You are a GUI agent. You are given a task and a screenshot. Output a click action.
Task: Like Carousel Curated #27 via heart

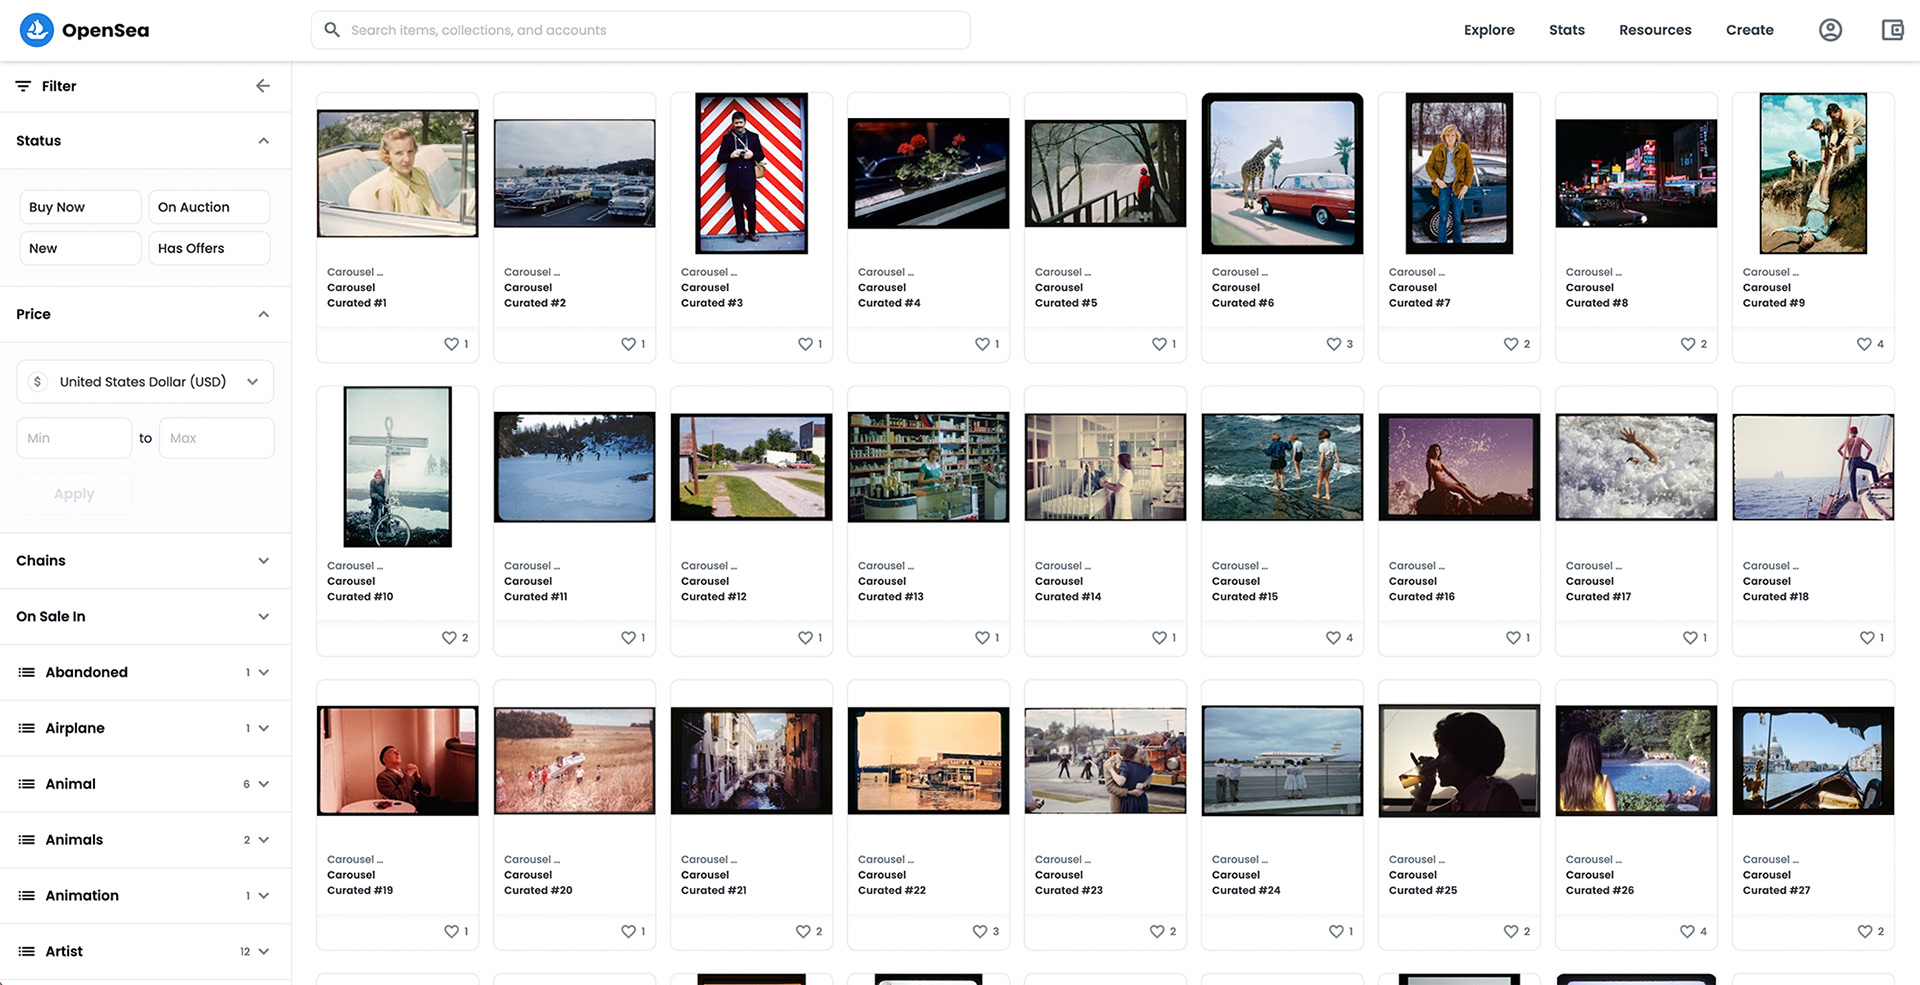click(1864, 932)
